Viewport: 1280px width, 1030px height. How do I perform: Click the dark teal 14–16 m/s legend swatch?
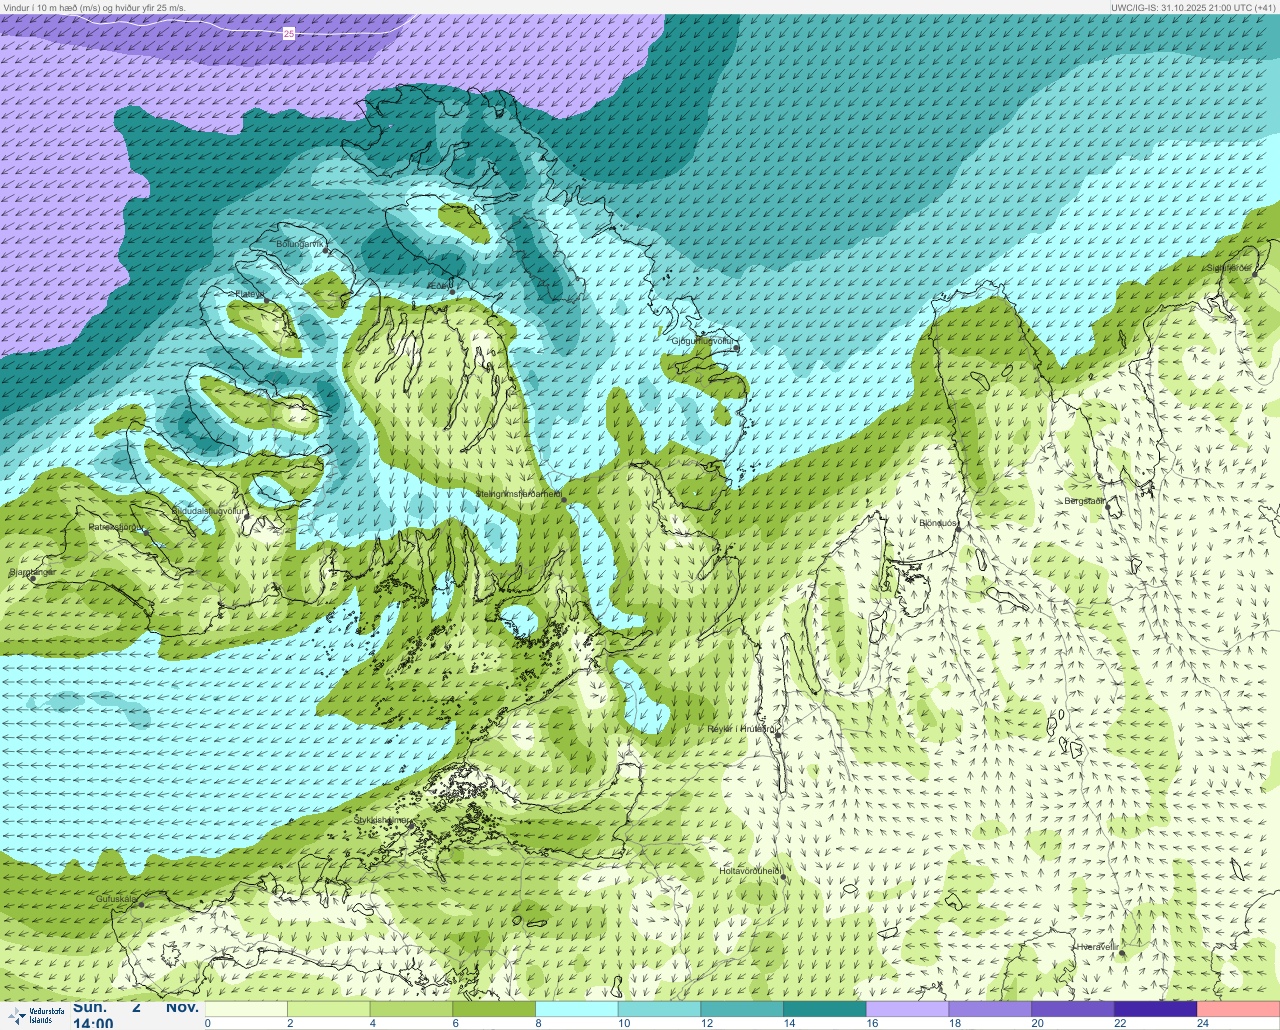point(825,1009)
